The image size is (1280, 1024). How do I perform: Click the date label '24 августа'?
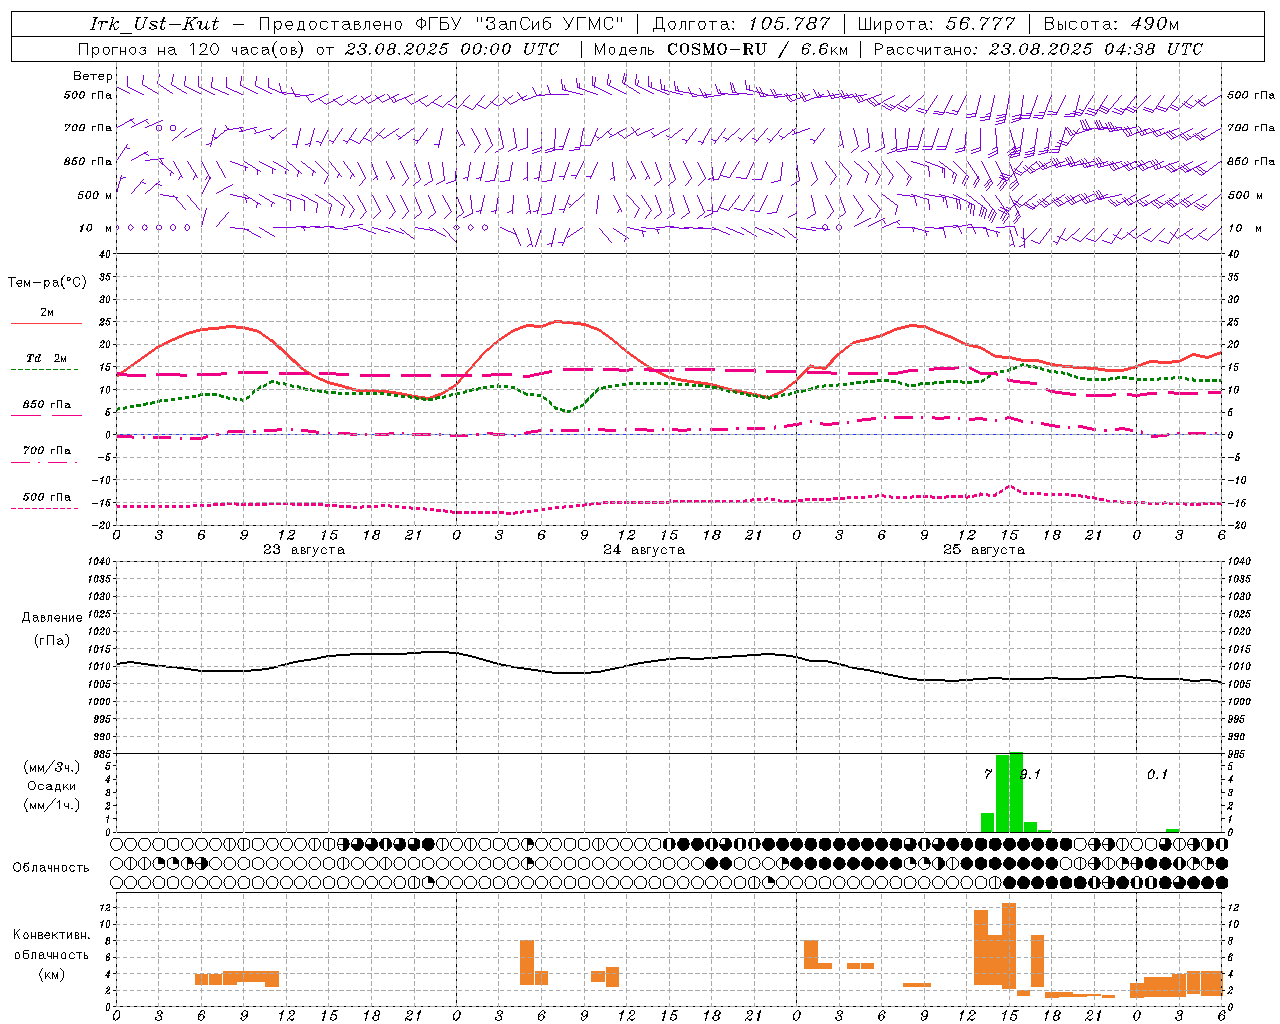point(644,550)
